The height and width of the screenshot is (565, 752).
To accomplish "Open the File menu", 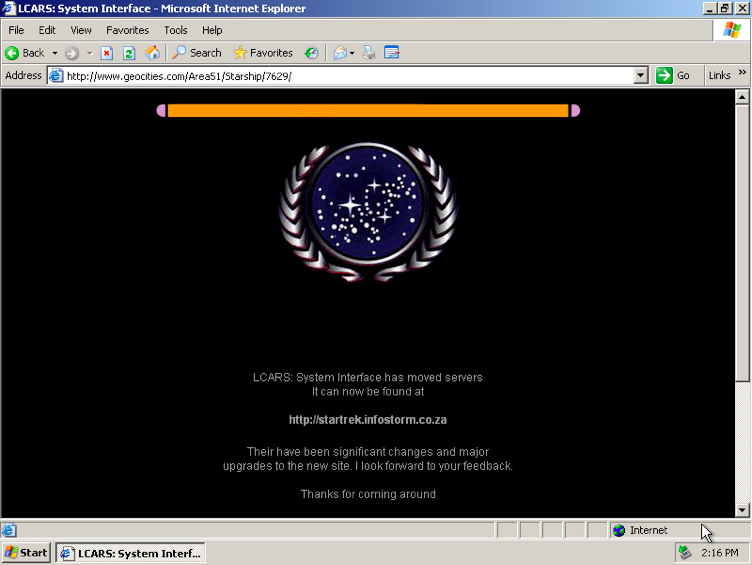I will pos(16,30).
